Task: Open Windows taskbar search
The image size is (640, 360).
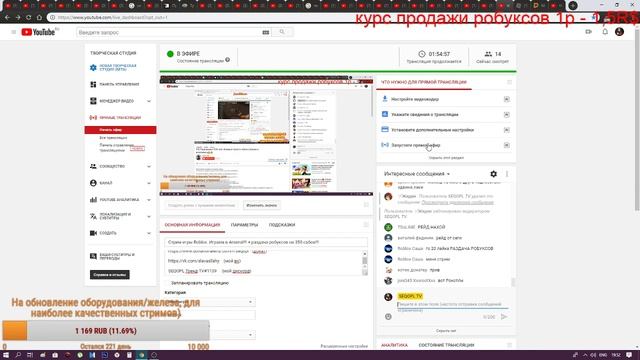Action: pos(18,355)
